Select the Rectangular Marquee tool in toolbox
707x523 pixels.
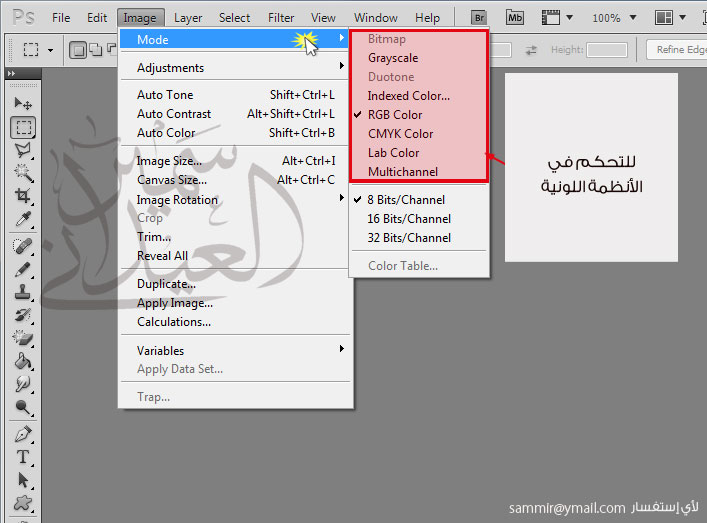[x=23, y=128]
